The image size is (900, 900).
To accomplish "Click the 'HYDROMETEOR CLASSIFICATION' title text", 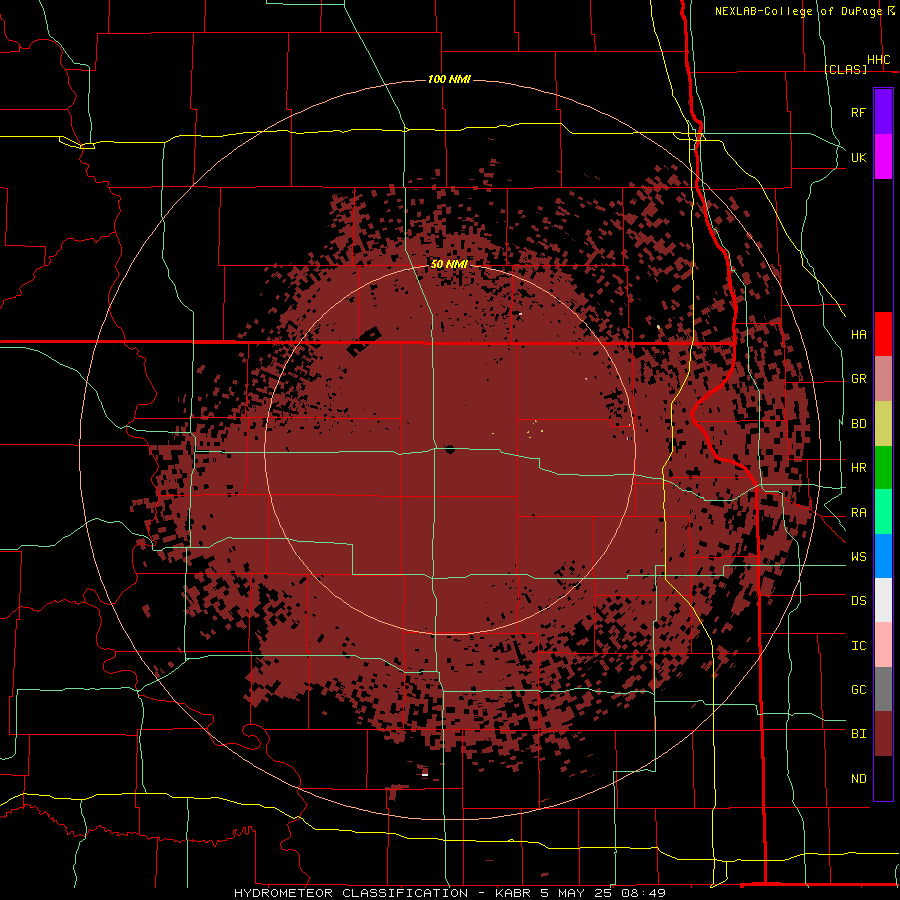I will (x=351, y=893).
